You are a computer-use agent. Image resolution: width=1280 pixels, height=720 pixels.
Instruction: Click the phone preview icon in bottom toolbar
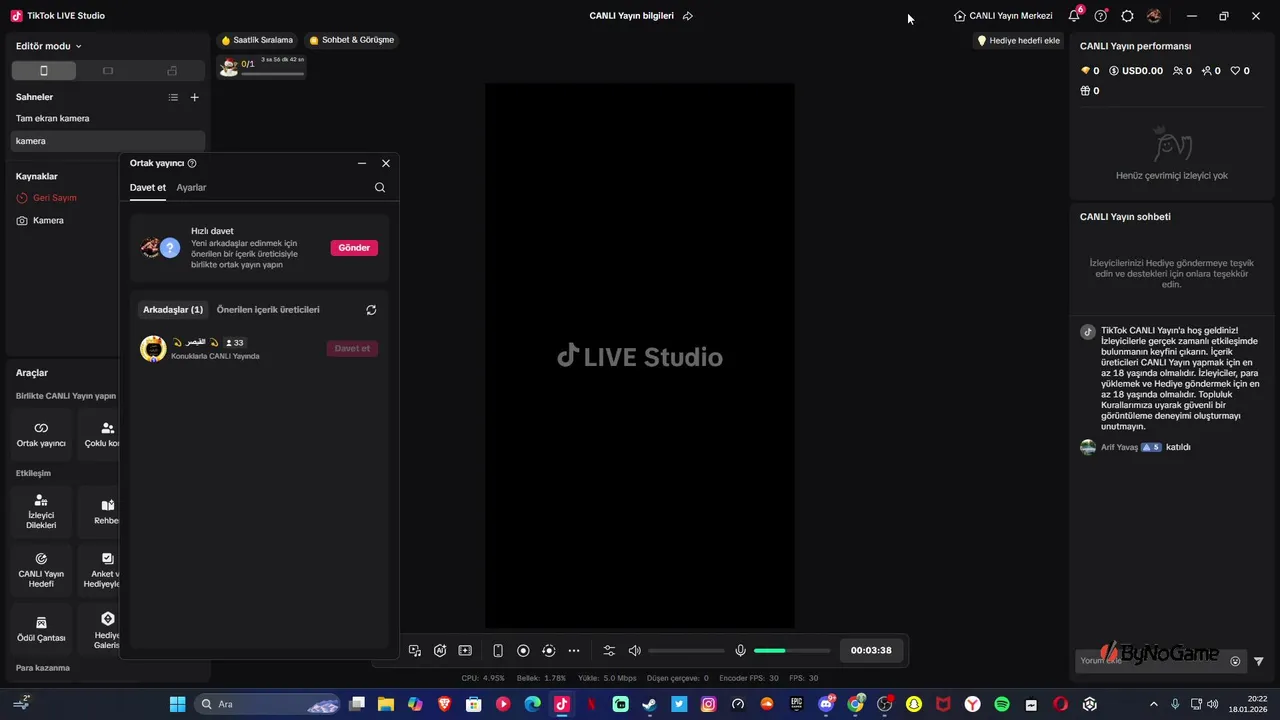498,650
